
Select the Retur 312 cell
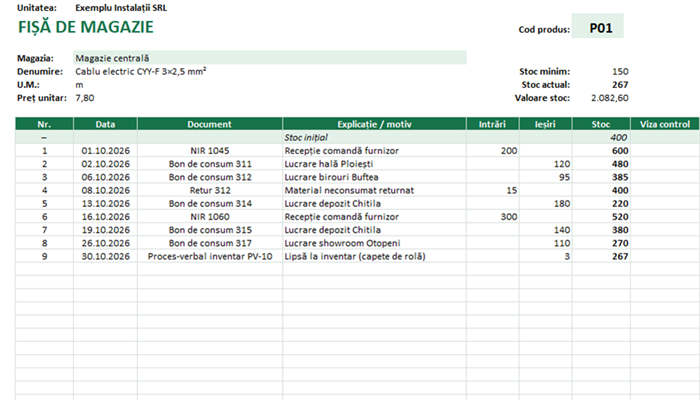[210, 191]
